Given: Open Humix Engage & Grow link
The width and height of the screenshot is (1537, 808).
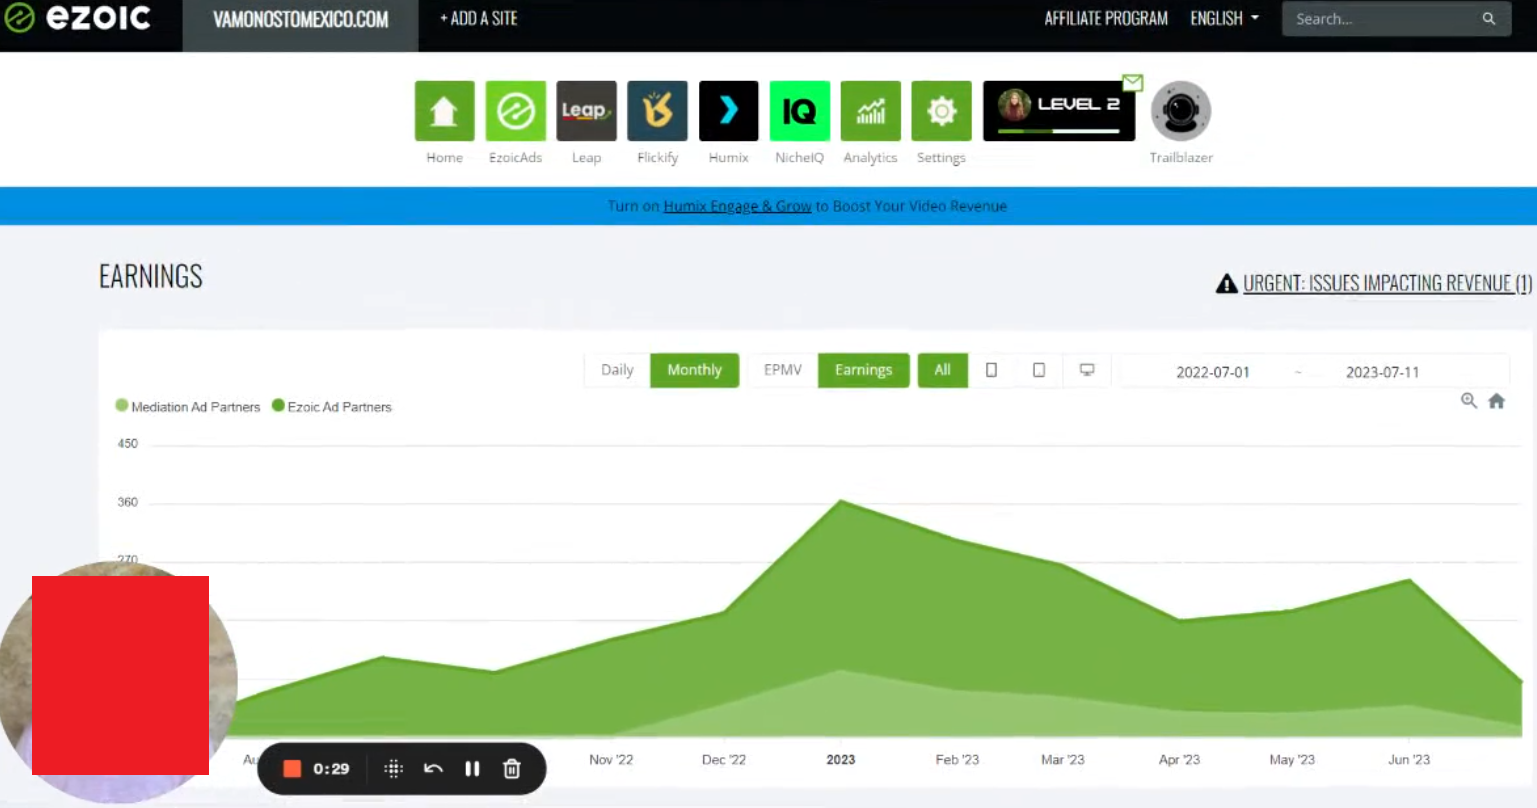Looking at the screenshot, I should pyautogui.click(x=737, y=206).
